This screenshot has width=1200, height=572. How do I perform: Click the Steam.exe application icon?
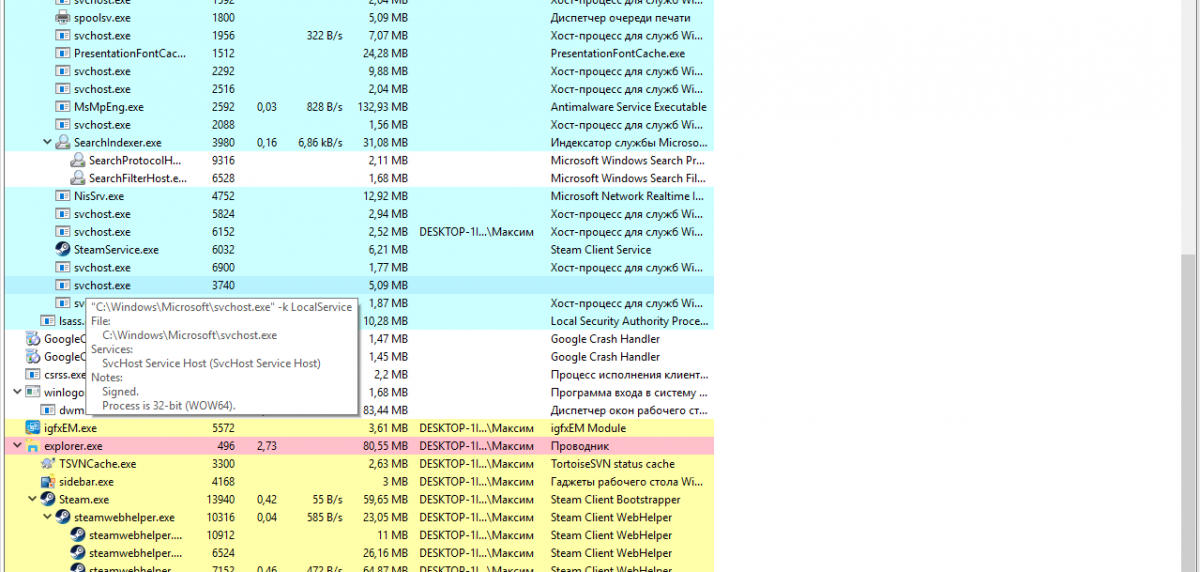pos(48,500)
